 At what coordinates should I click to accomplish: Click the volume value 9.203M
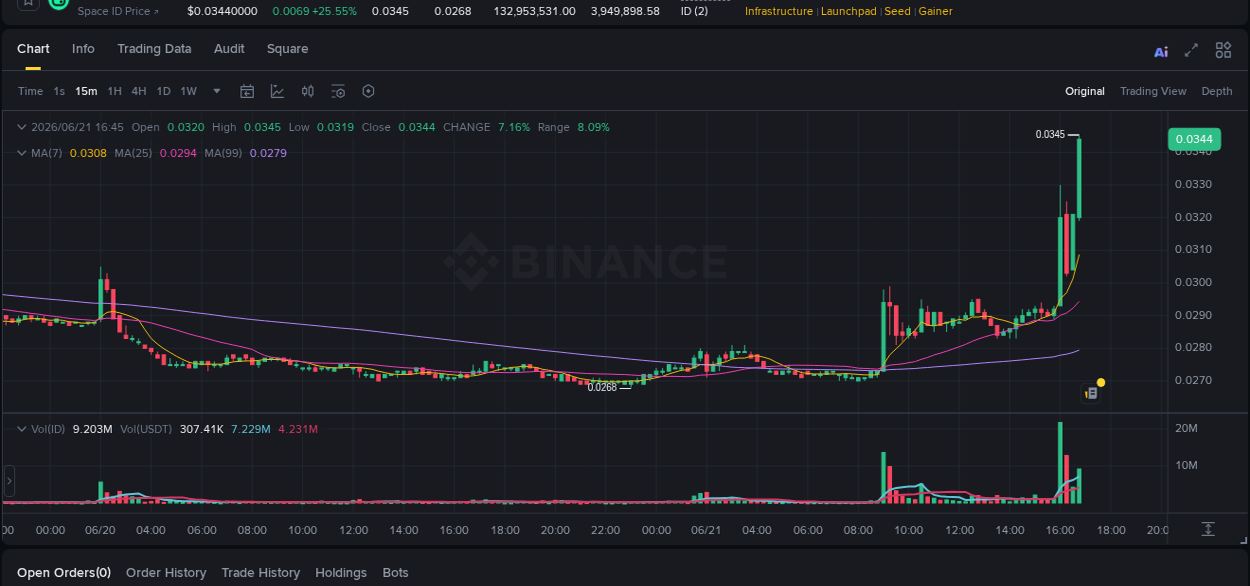[92, 429]
